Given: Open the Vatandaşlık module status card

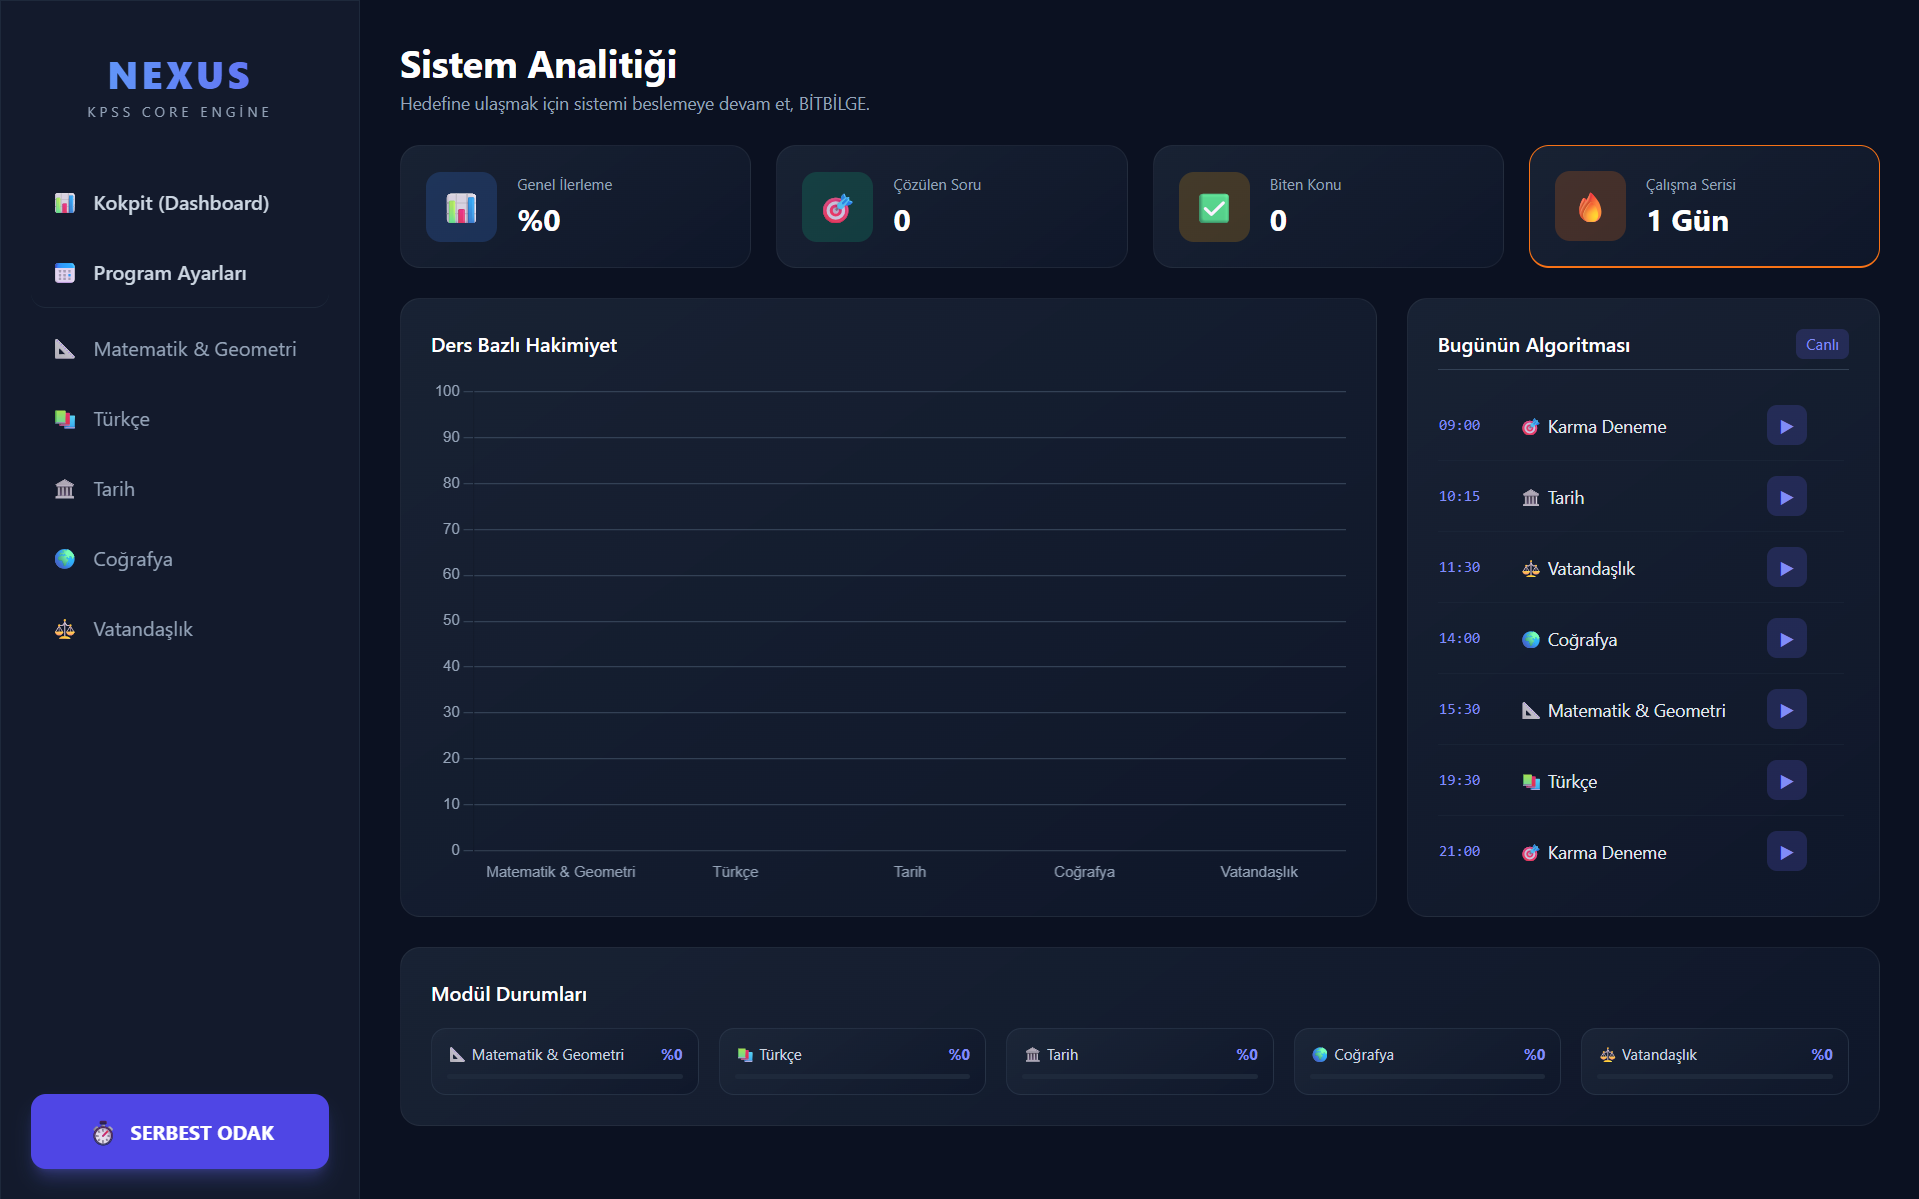Looking at the screenshot, I should (1714, 1061).
